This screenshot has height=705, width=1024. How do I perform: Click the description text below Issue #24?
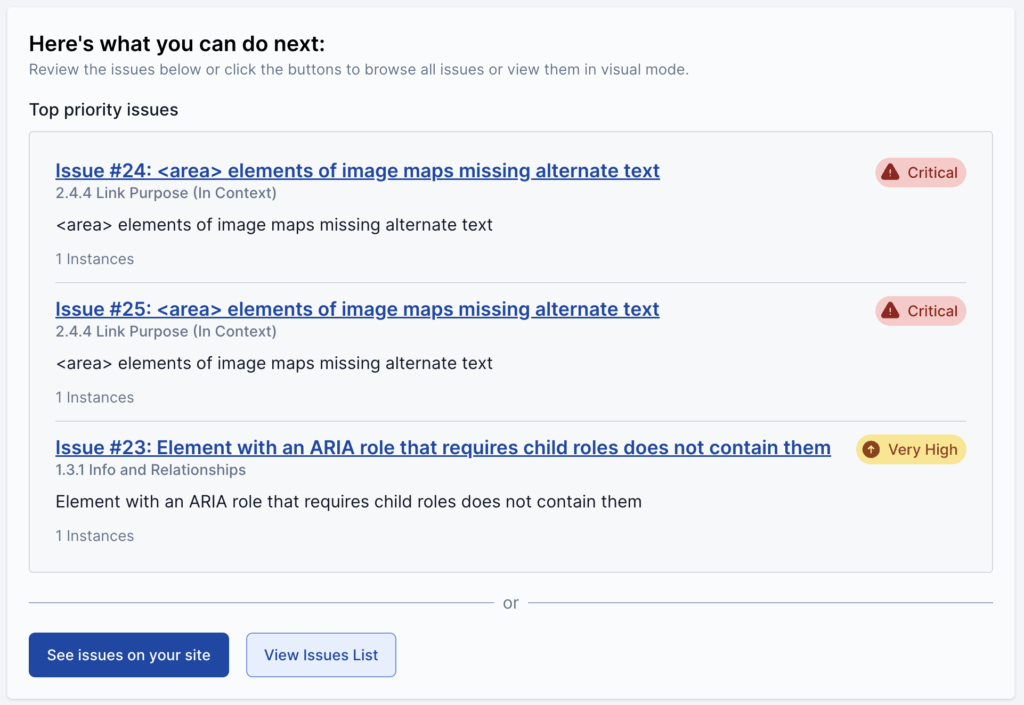coord(274,225)
